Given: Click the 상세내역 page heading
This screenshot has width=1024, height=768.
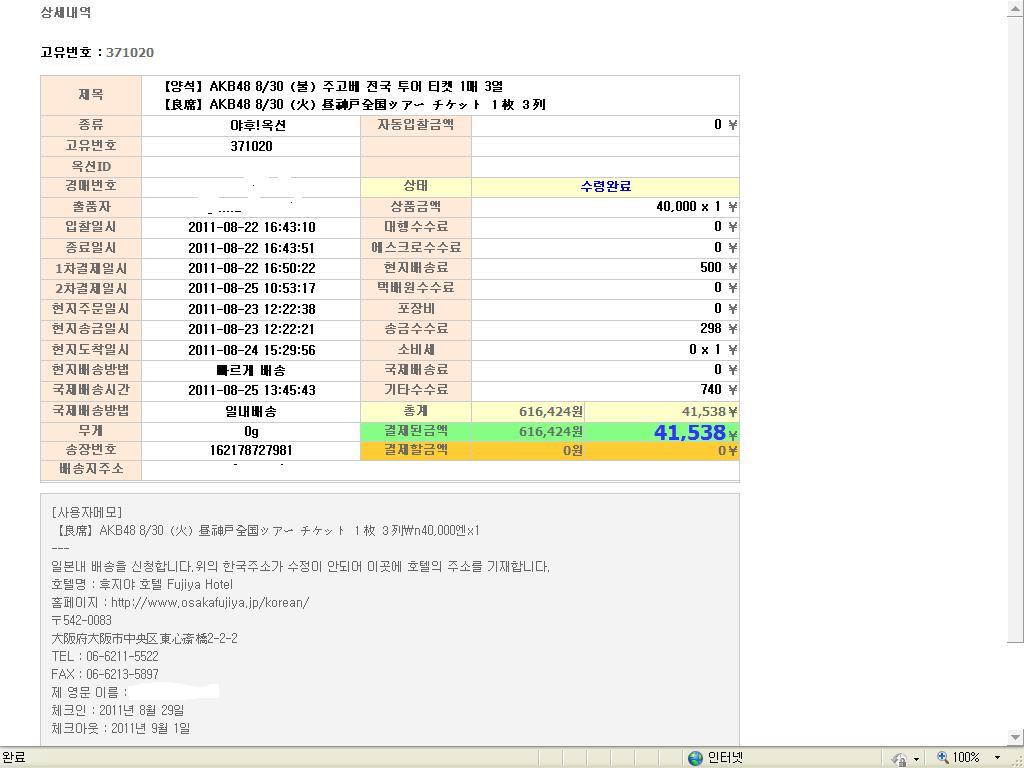Looking at the screenshot, I should pos(65,13).
